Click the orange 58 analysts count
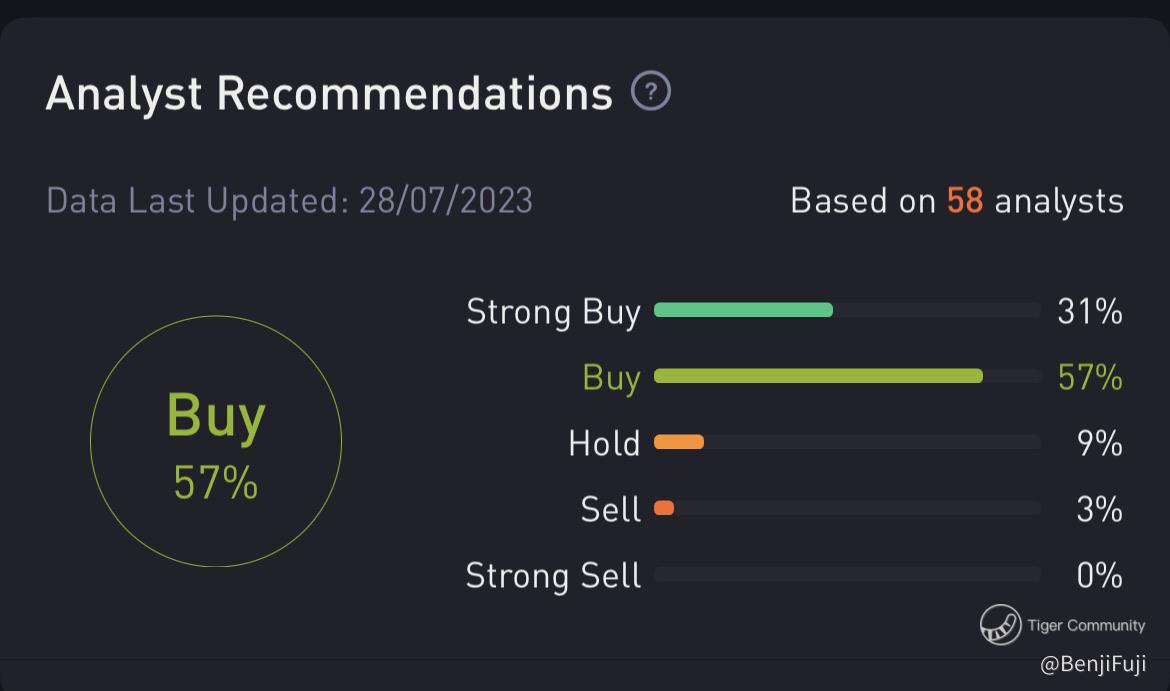 pos(965,201)
